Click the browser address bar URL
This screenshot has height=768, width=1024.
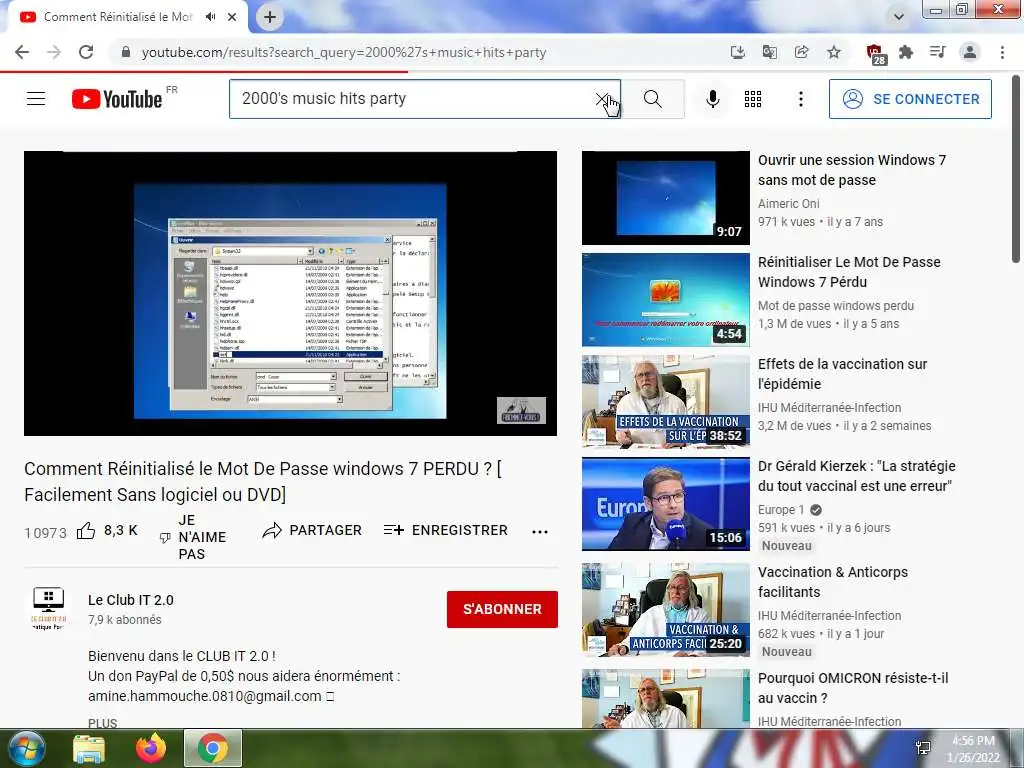[x=344, y=52]
